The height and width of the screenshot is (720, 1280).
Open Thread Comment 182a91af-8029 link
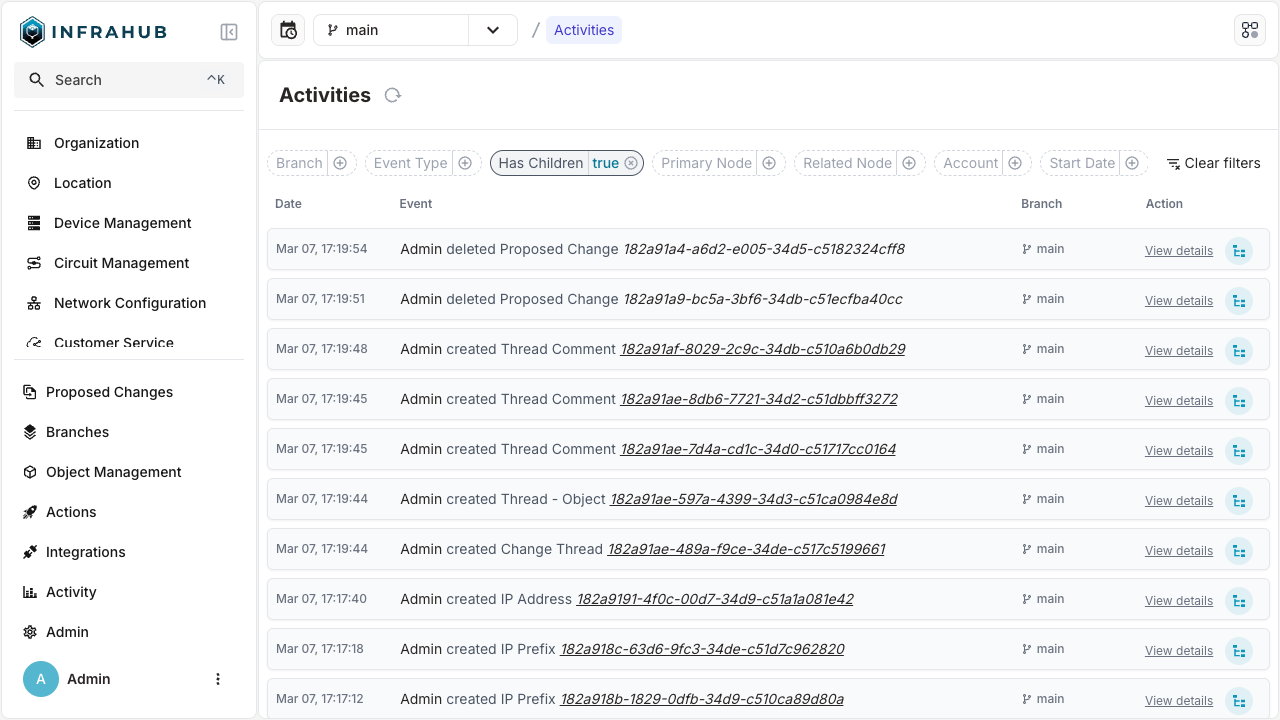pyautogui.click(x=762, y=349)
